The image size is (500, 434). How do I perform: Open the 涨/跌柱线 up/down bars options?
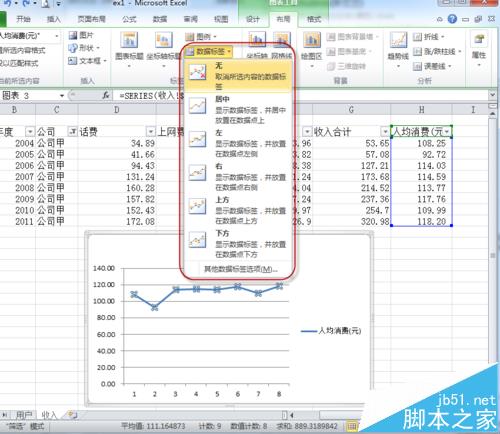pyautogui.click(x=437, y=51)
